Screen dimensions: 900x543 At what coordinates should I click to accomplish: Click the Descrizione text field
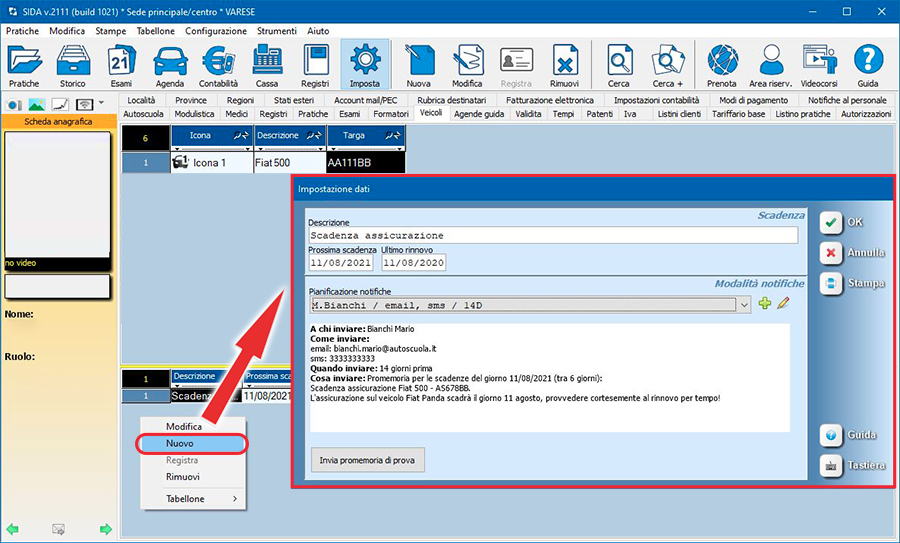click(x=552, y=235)
